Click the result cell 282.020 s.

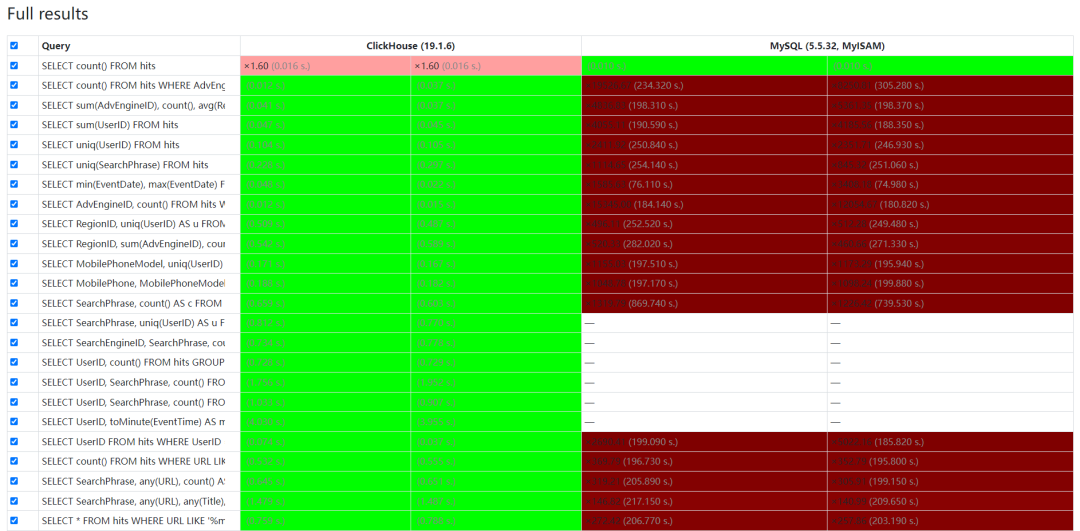pyautogui.click(x=705, y=244)
